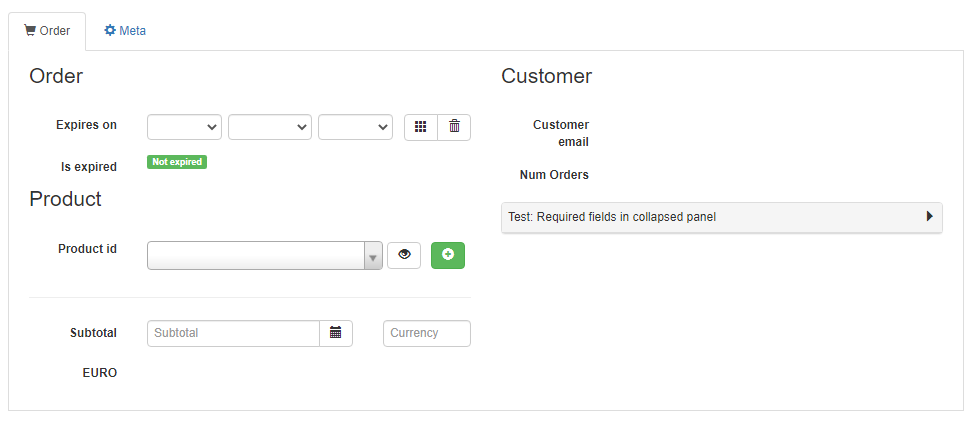Click the gear icon in the Meta tab

(x=110, y=30)
